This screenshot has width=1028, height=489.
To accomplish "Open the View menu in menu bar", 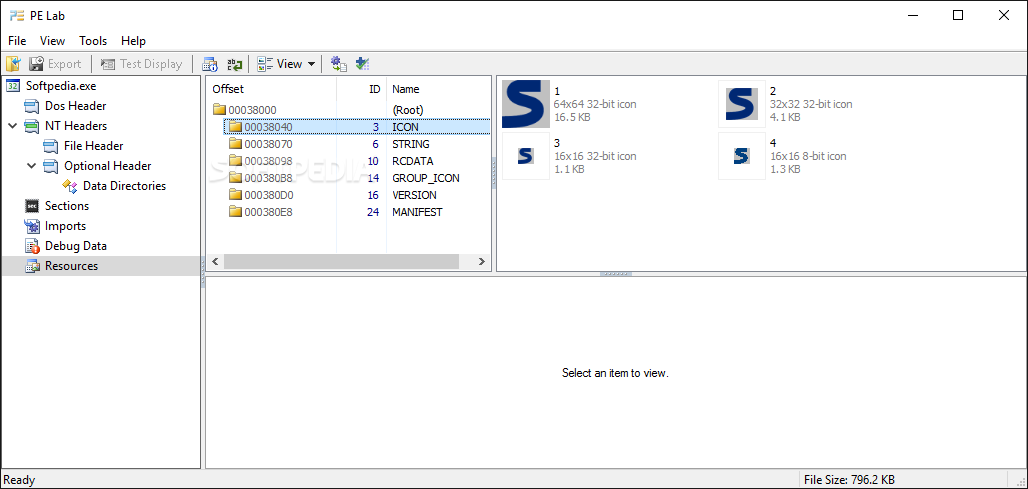I will pos(52,41).
